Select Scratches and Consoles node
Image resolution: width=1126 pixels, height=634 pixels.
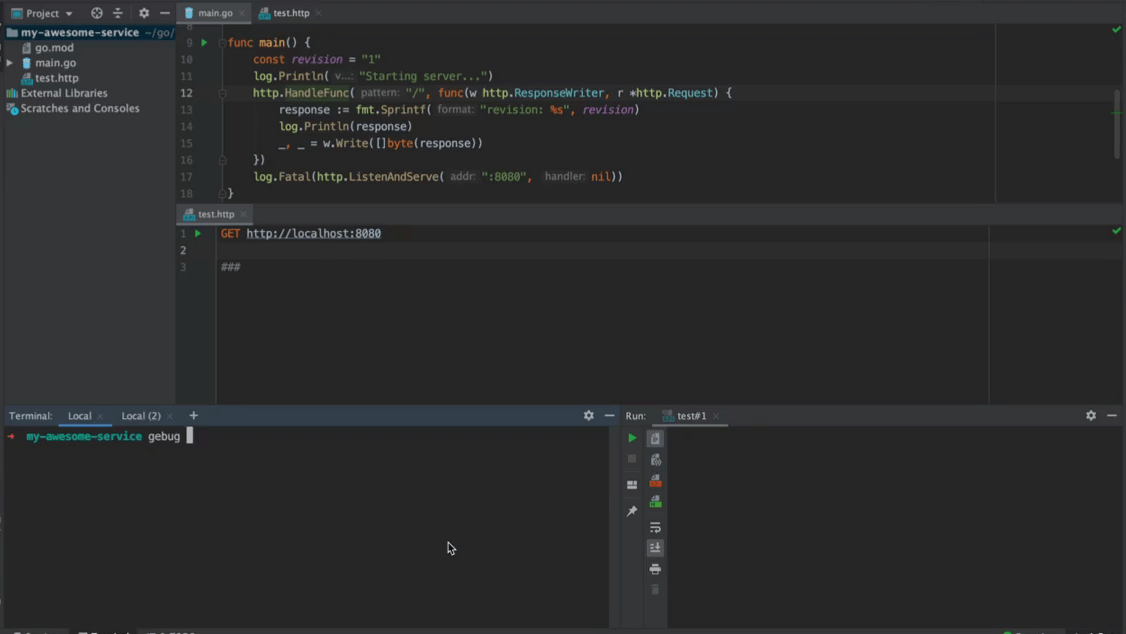click(x=80, y=108)
